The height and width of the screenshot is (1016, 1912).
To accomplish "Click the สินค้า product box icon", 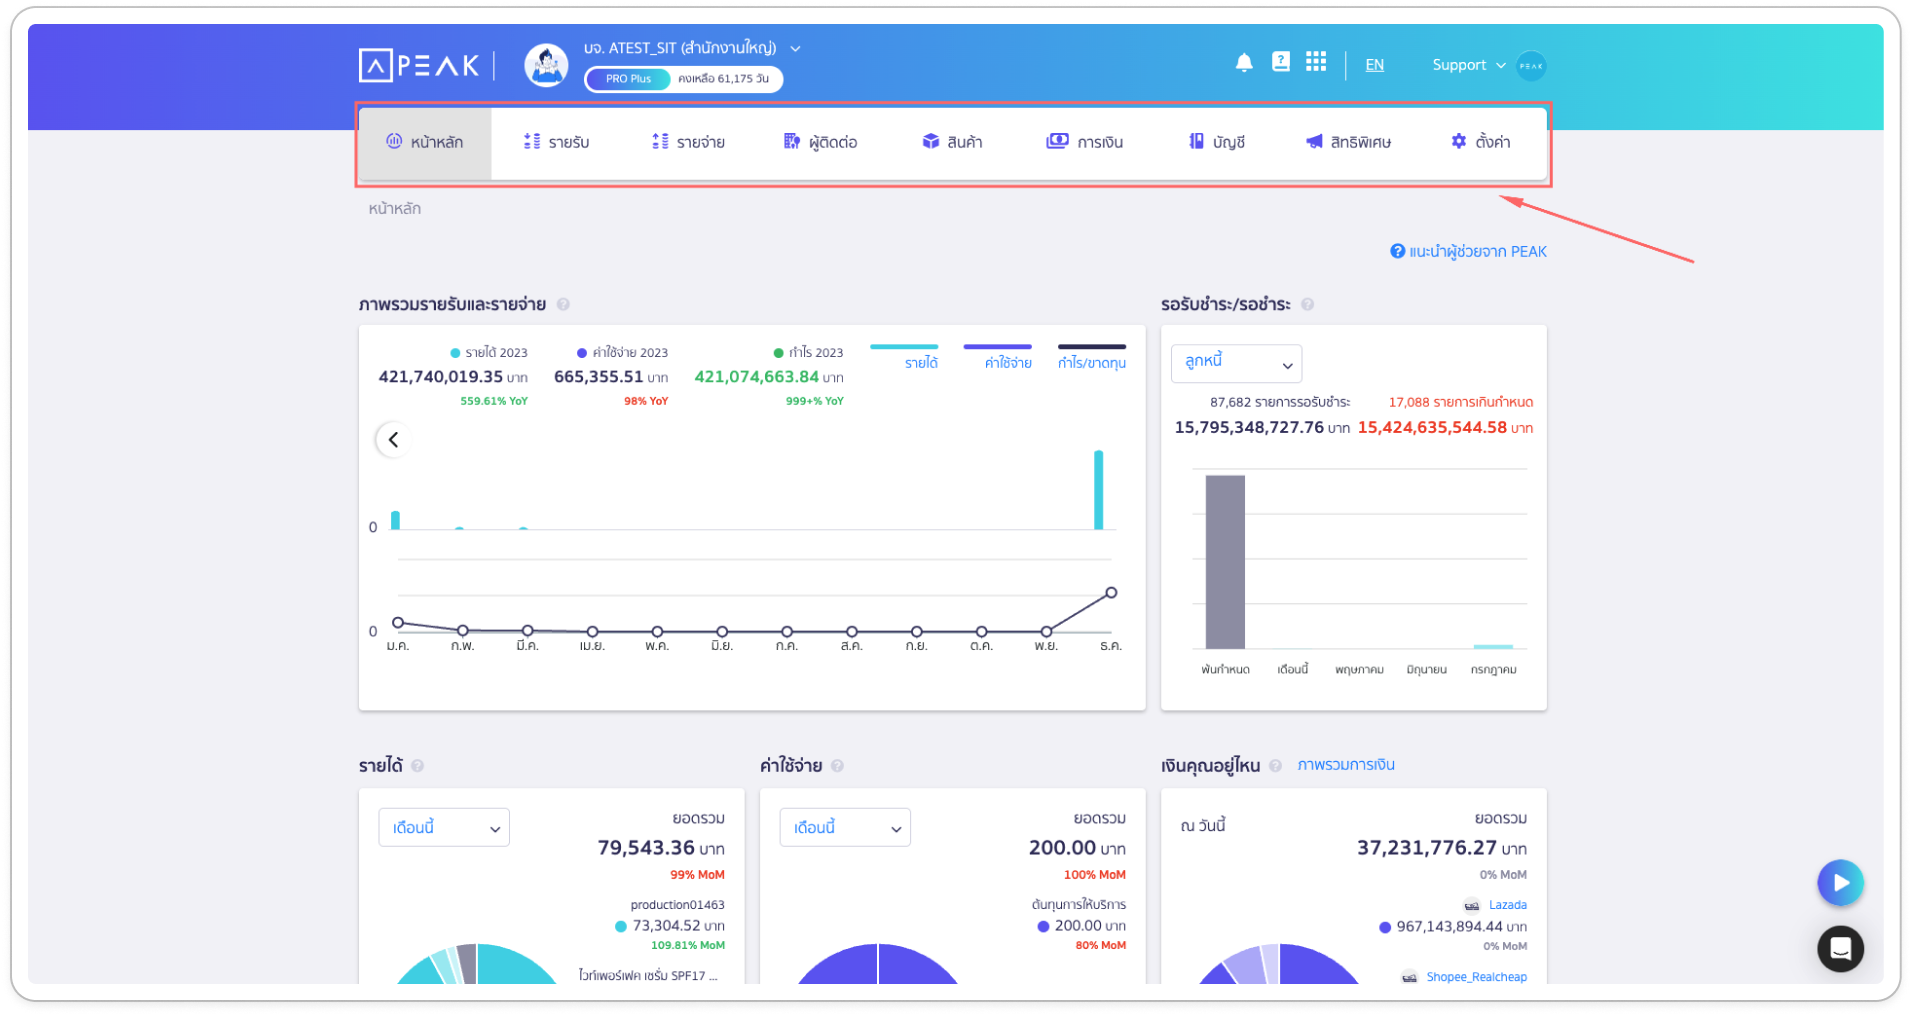I will coord(931,141).
